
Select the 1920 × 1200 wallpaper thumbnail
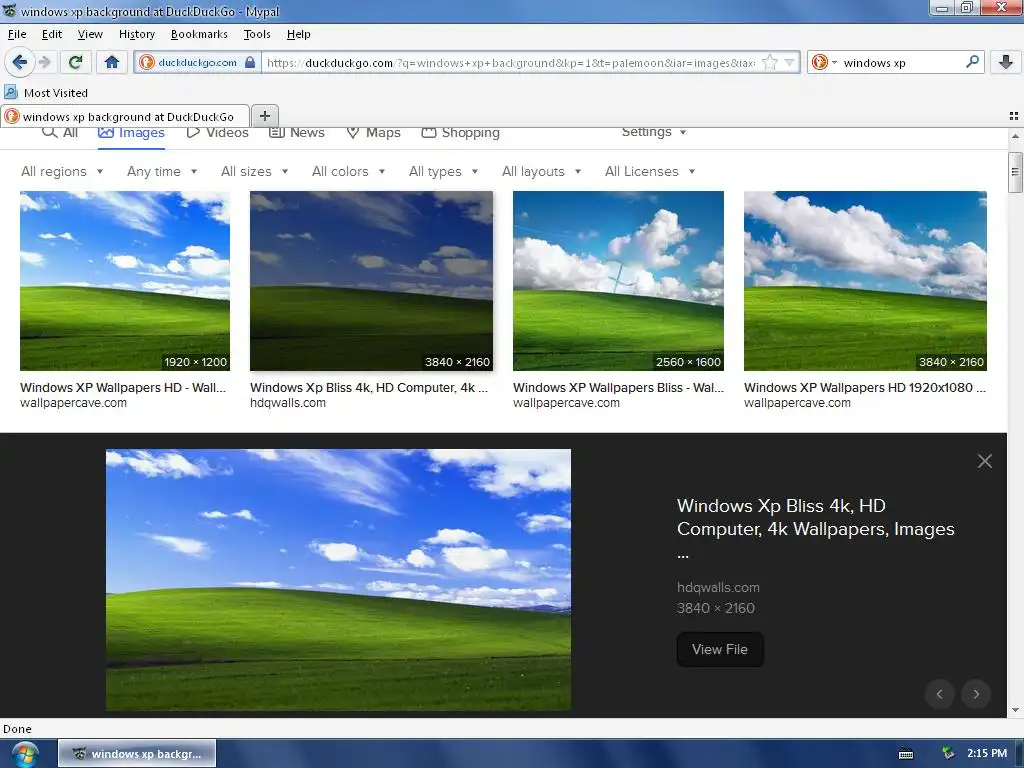click(125, 281)
